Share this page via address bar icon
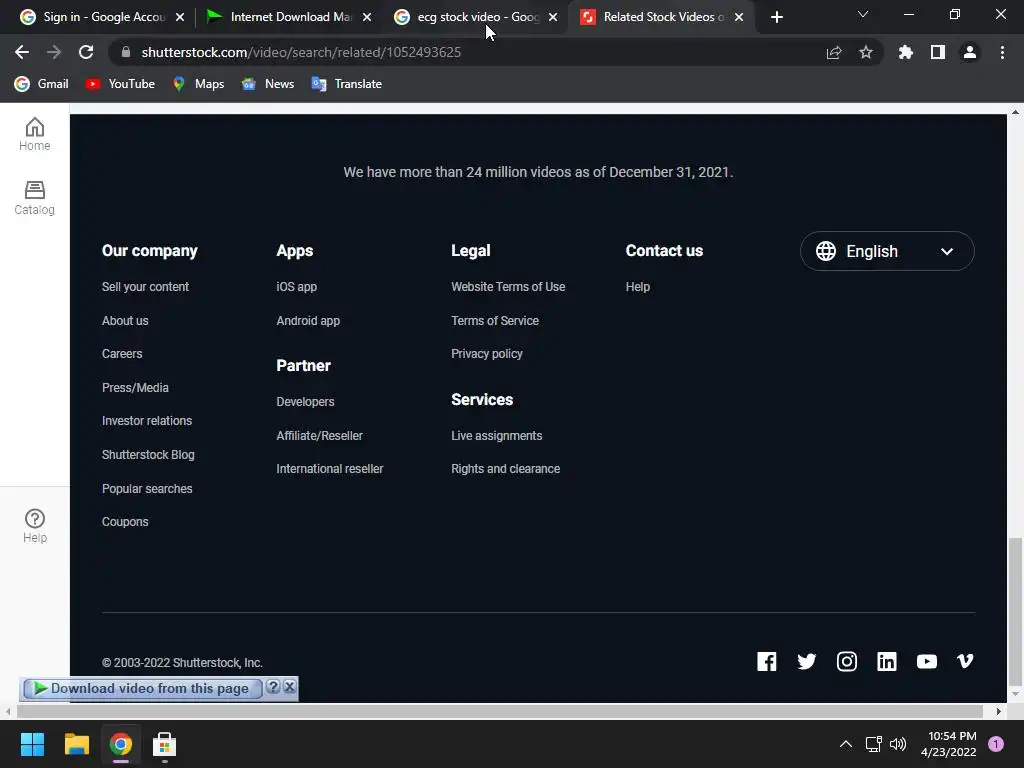Viewport: 1024px width, 768px height. (834, 52)
